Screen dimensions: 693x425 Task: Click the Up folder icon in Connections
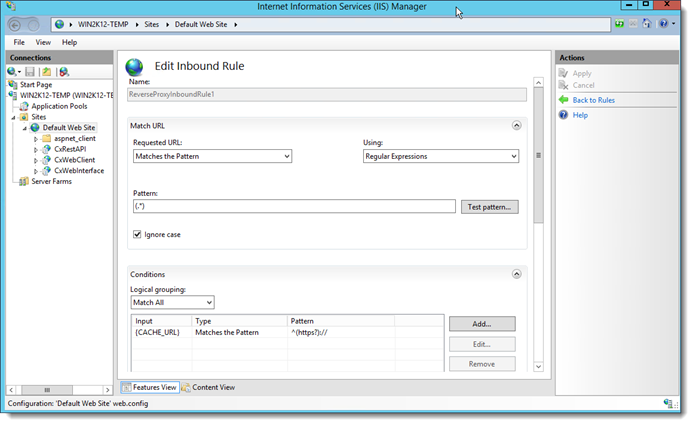tap(47, 72)
